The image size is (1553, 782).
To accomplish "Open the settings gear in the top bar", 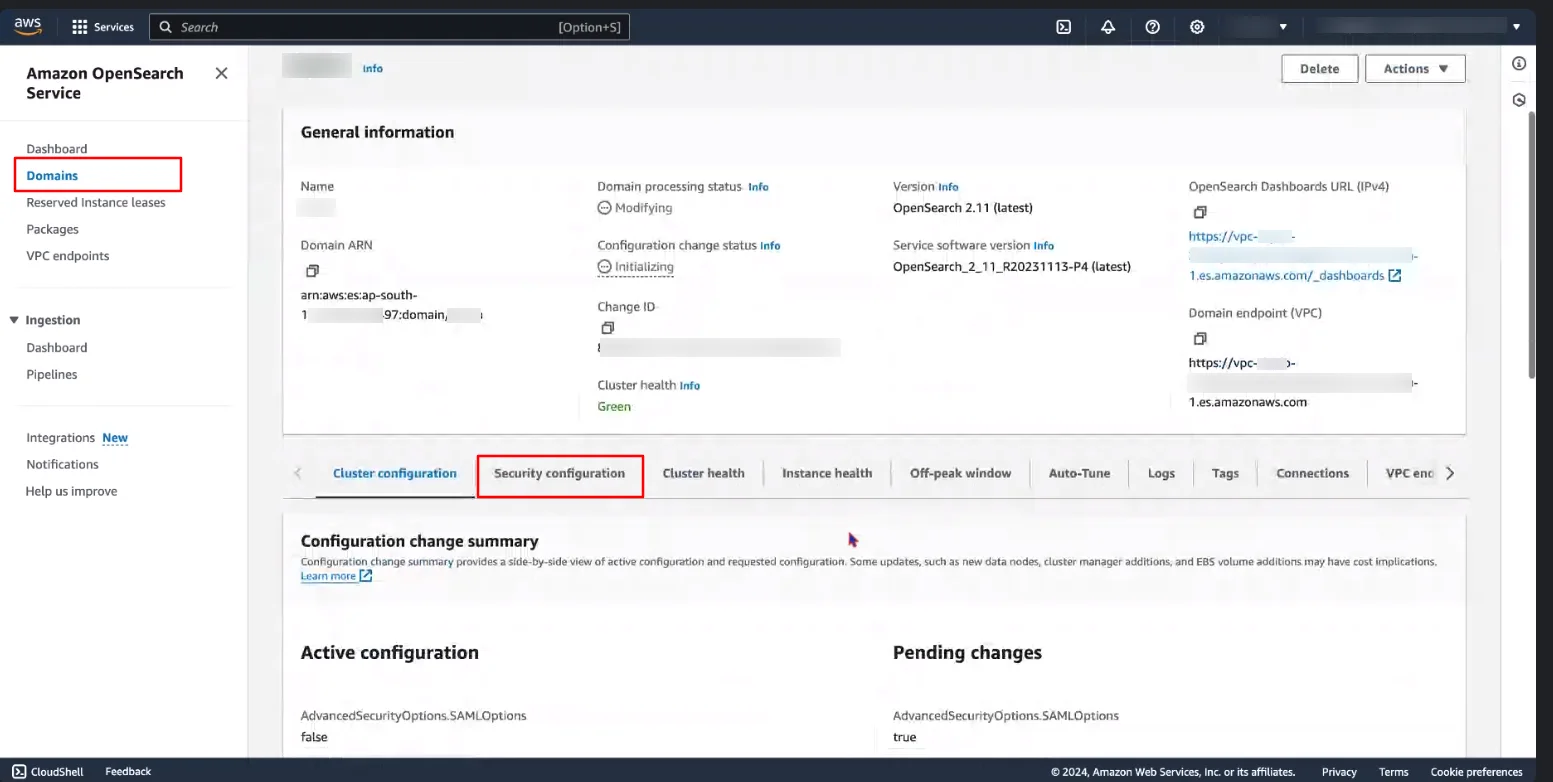I will [x=1197, y=27].
